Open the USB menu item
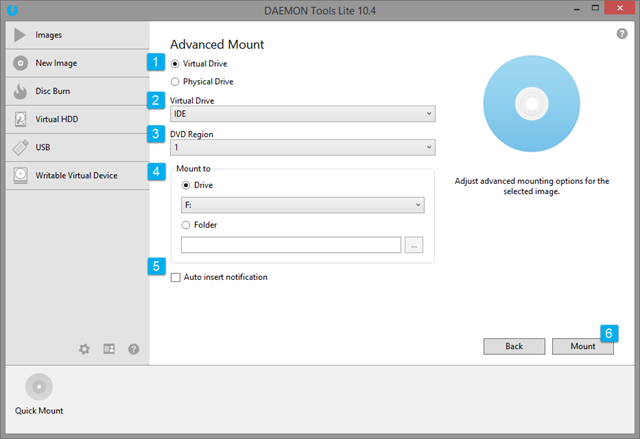This screenshot has height=439, width=640. (78, 147)
